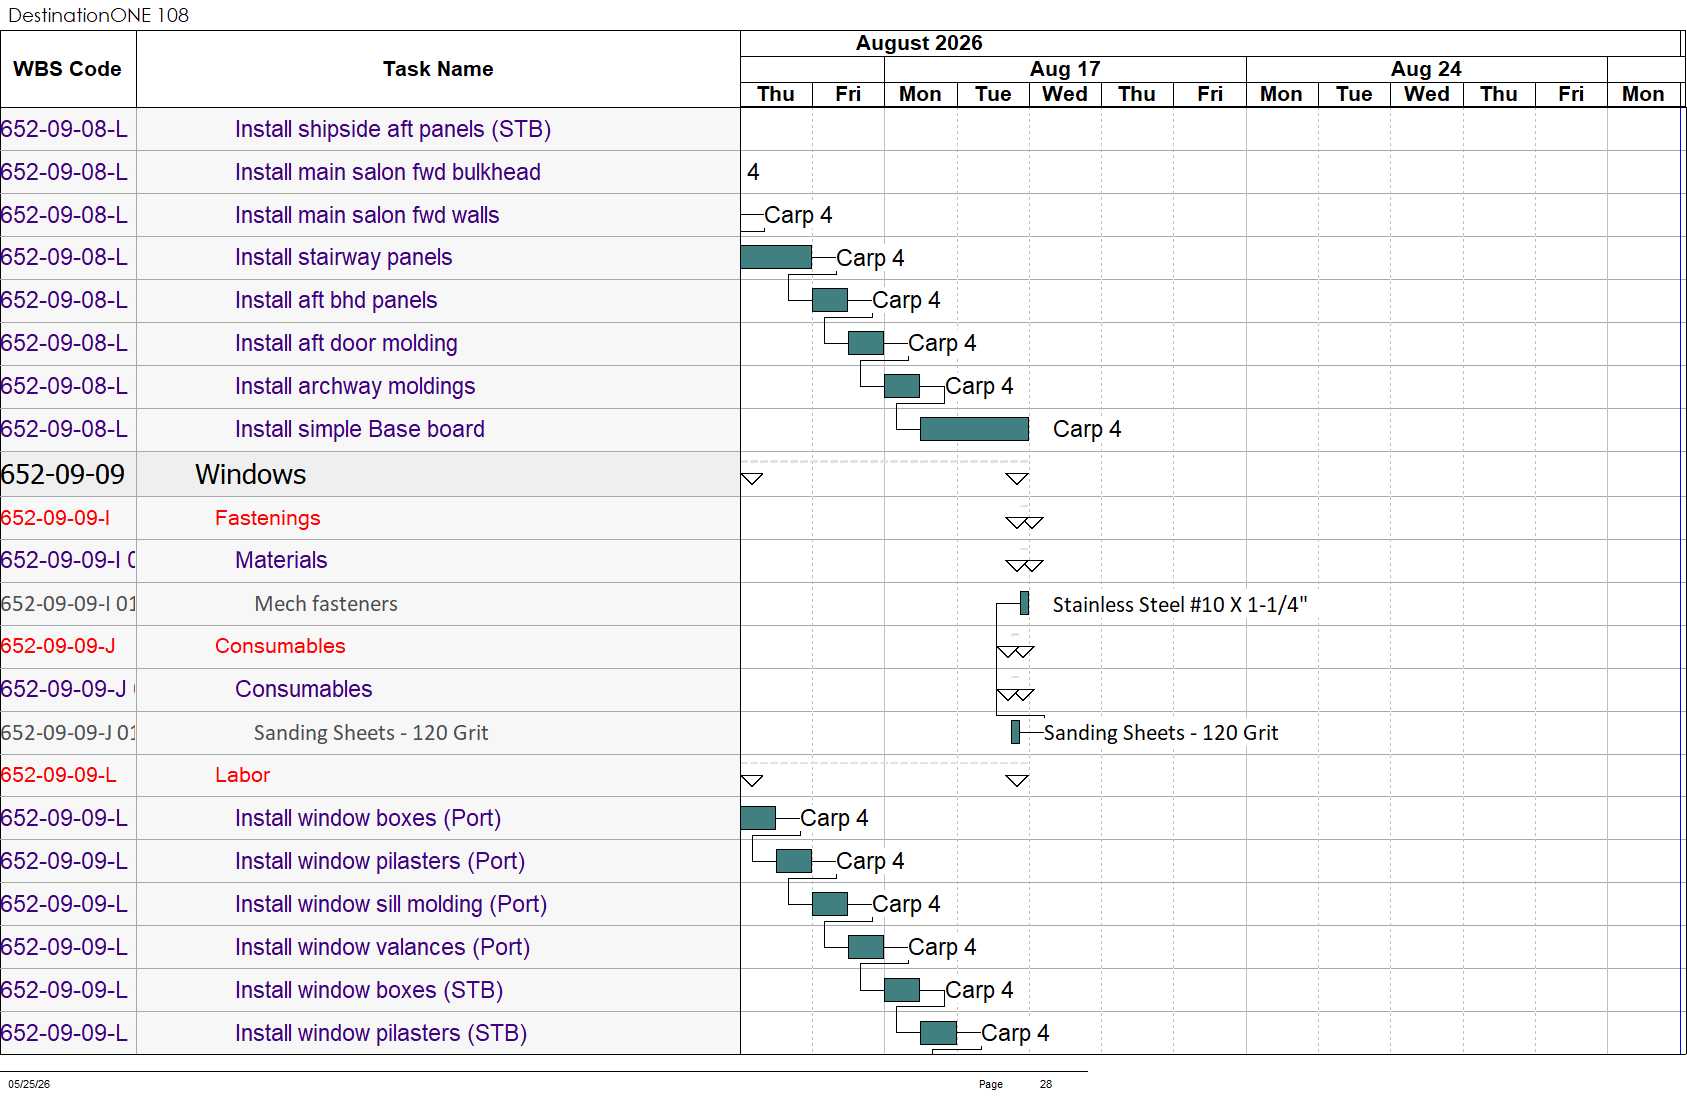Viewport: 1687px width, 1097px height.
Task: Select task Install aft bhd panels
Action: point(336,300)
